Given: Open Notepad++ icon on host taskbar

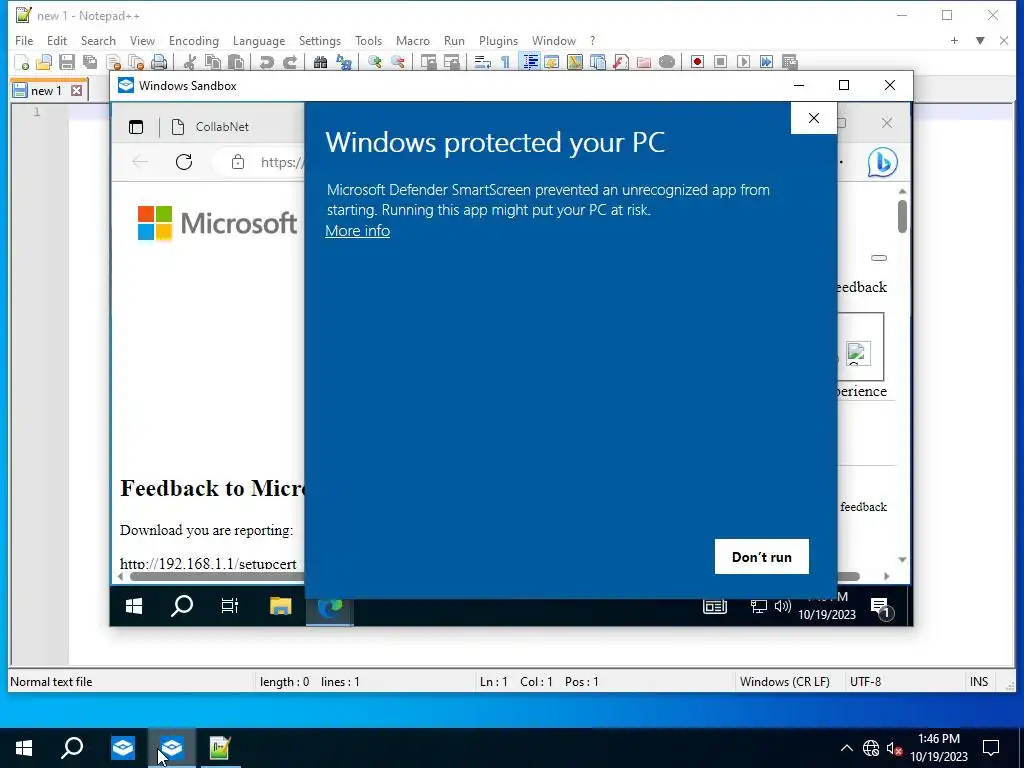Looking at the screenshot, I should tap(220, 748).
